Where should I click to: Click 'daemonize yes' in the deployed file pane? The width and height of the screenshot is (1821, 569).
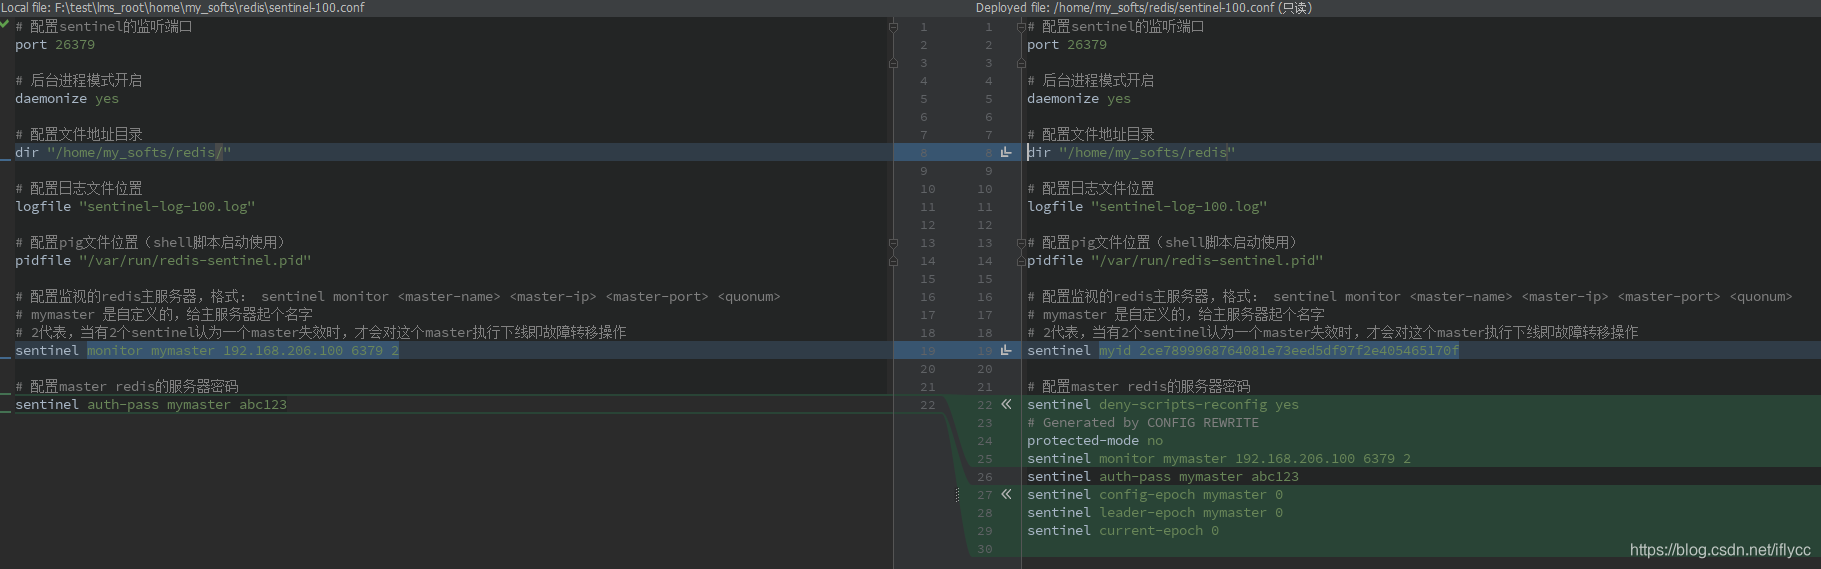pyautogui.click(x=1079, y=99)
